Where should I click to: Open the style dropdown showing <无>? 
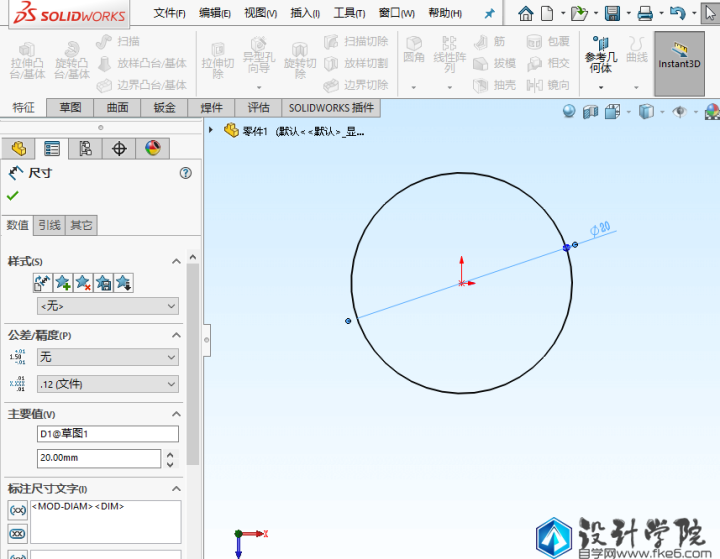click(107, 306)
